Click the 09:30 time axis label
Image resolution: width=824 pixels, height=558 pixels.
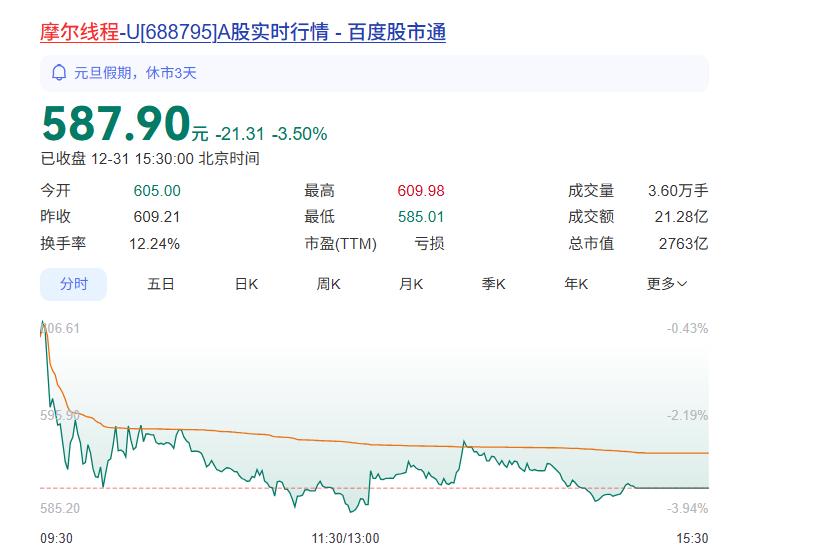pos(56,539)
